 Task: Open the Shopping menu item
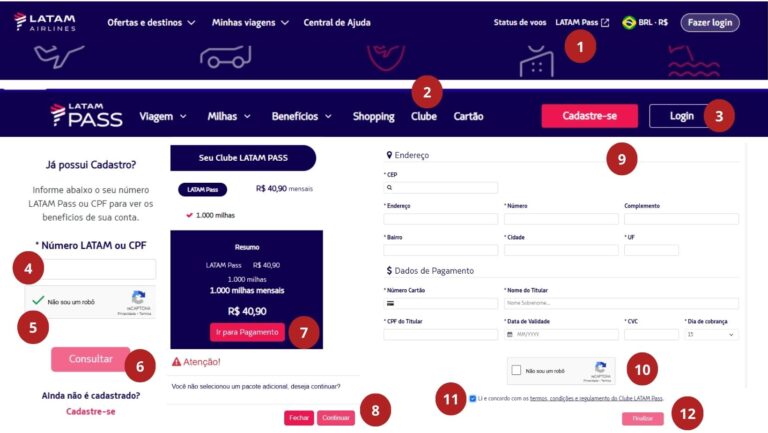pos(374,116)
